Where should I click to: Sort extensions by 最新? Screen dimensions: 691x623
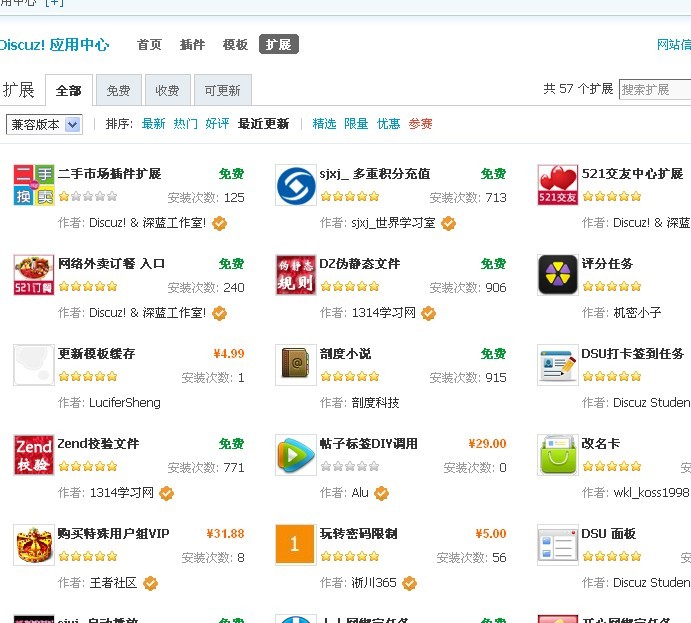click(x=153, y=124)
